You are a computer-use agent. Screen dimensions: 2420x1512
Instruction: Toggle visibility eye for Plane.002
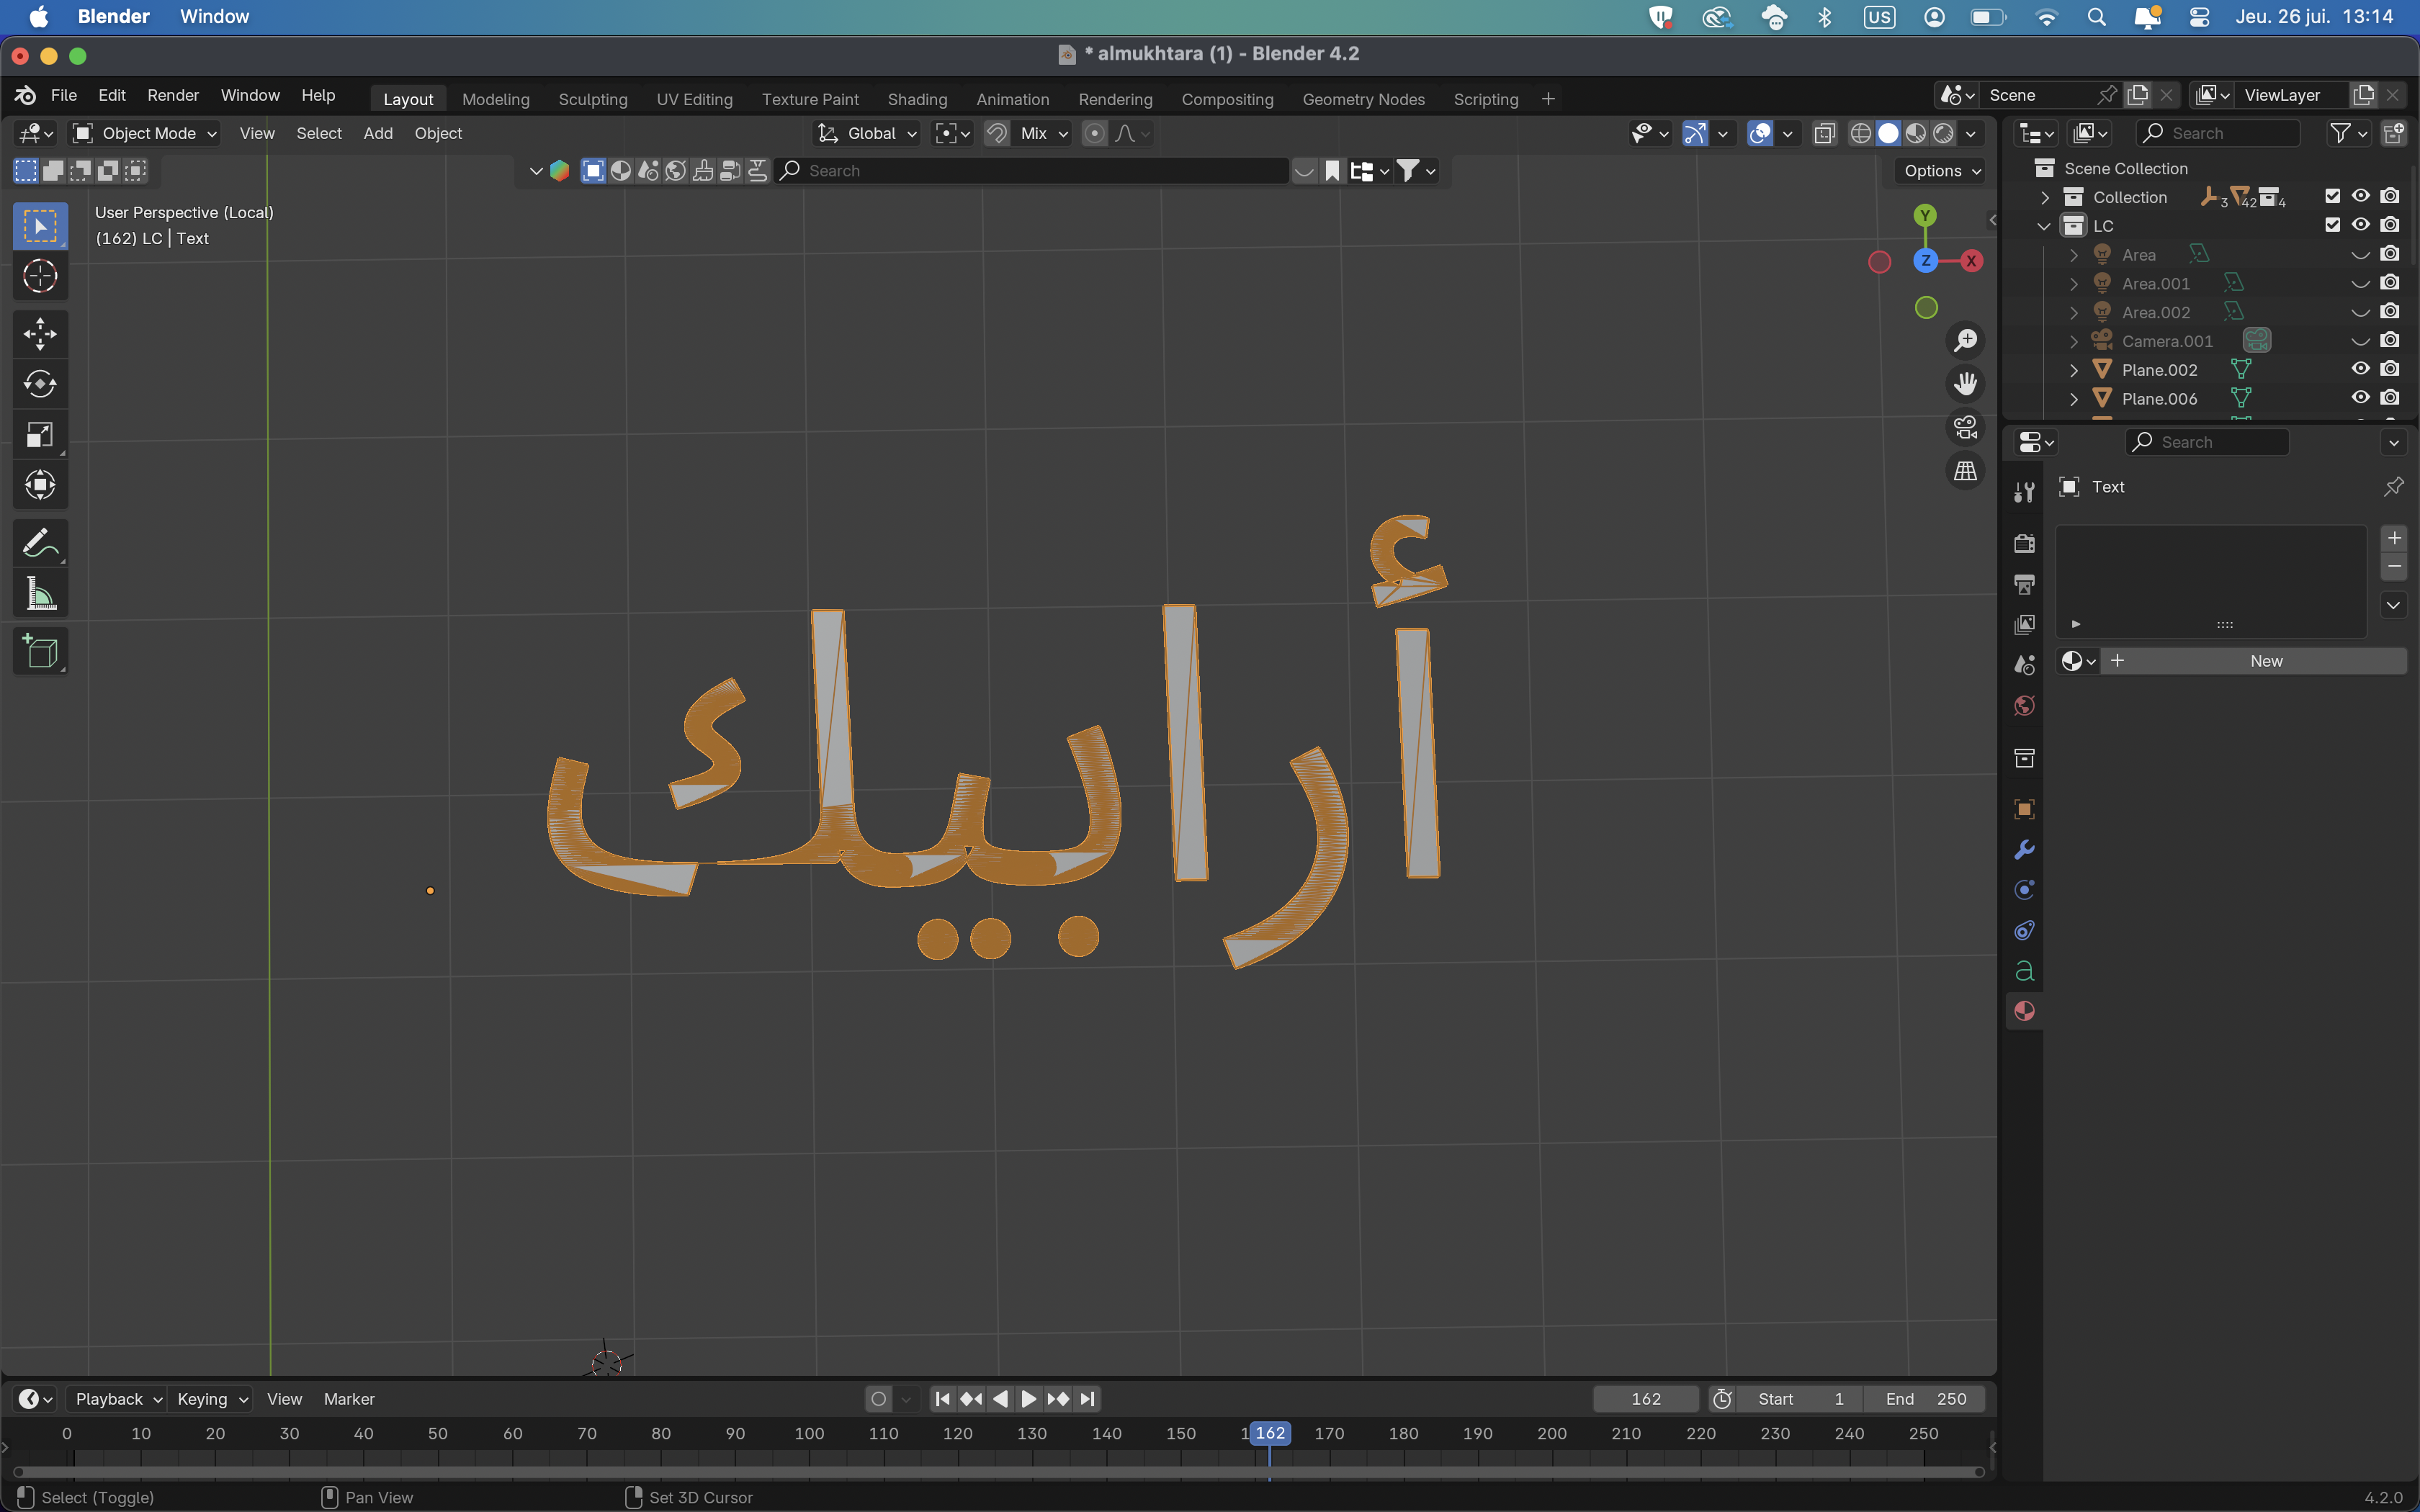click(x=2361, y=369)
